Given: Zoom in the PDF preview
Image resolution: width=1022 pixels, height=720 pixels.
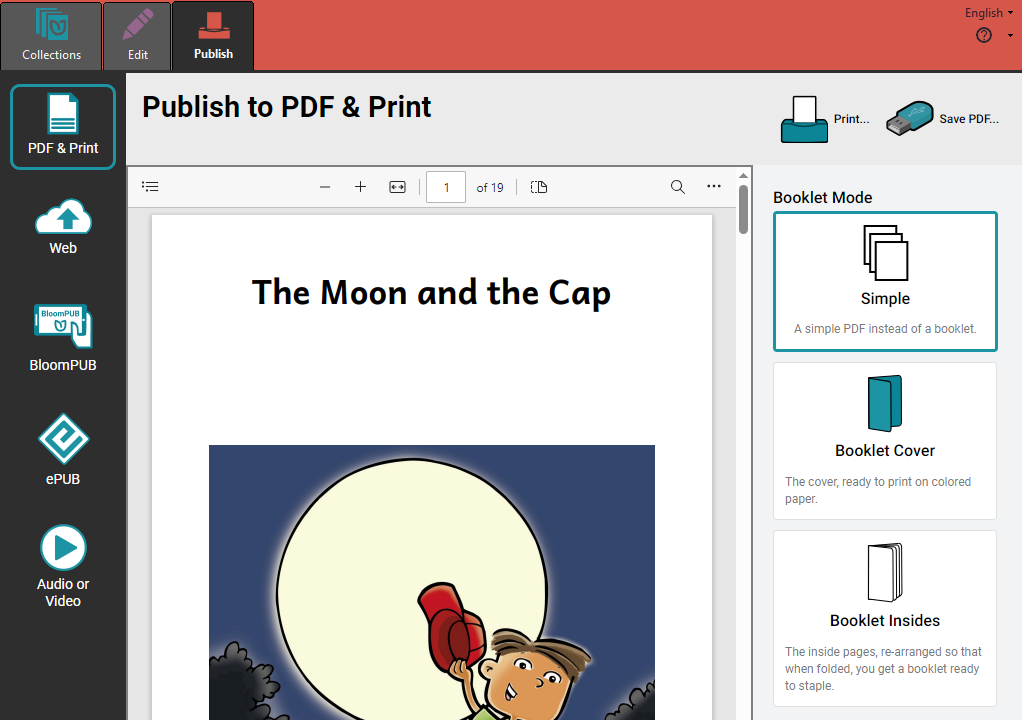Looking at the screenshot, I should point(360,187).
